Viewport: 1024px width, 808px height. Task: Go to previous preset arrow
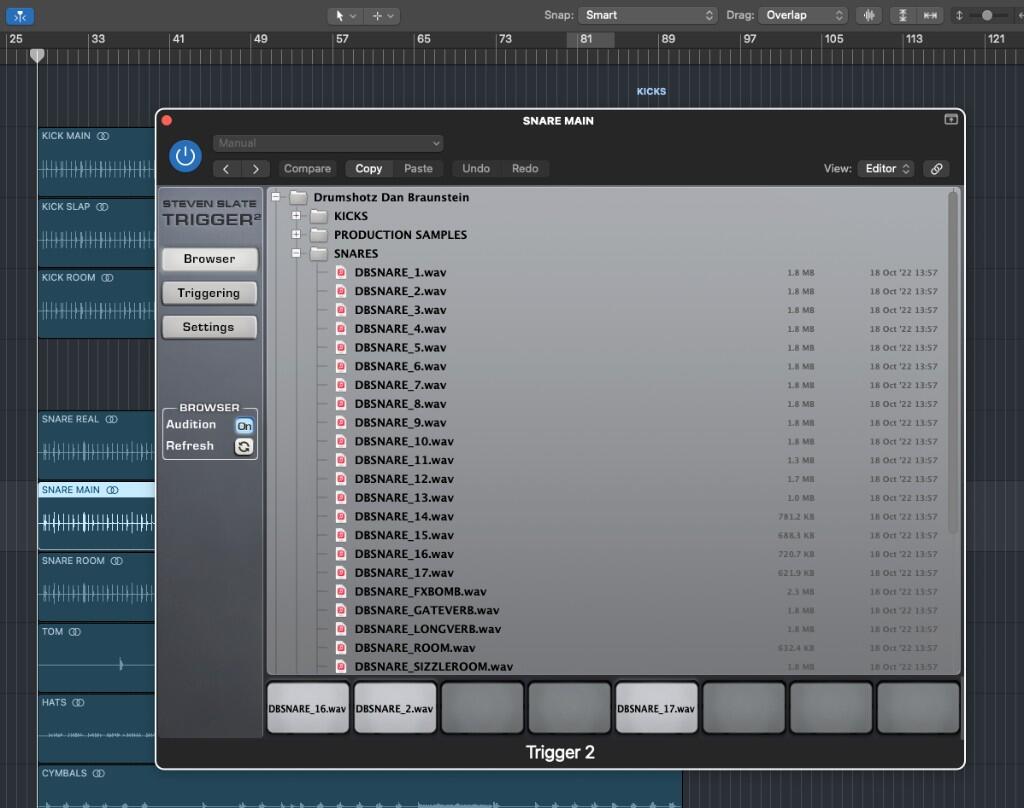[226, 169]
